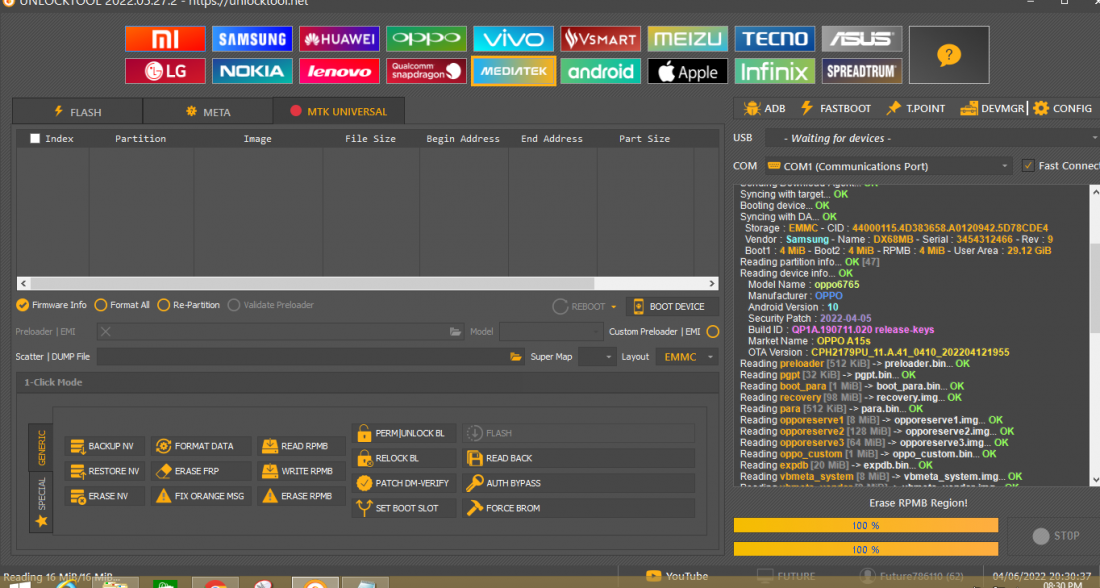The width and height of the screenshot is (1100, 588).
Task: Choose the Lenovo brand tile
Action: (339, 71)
